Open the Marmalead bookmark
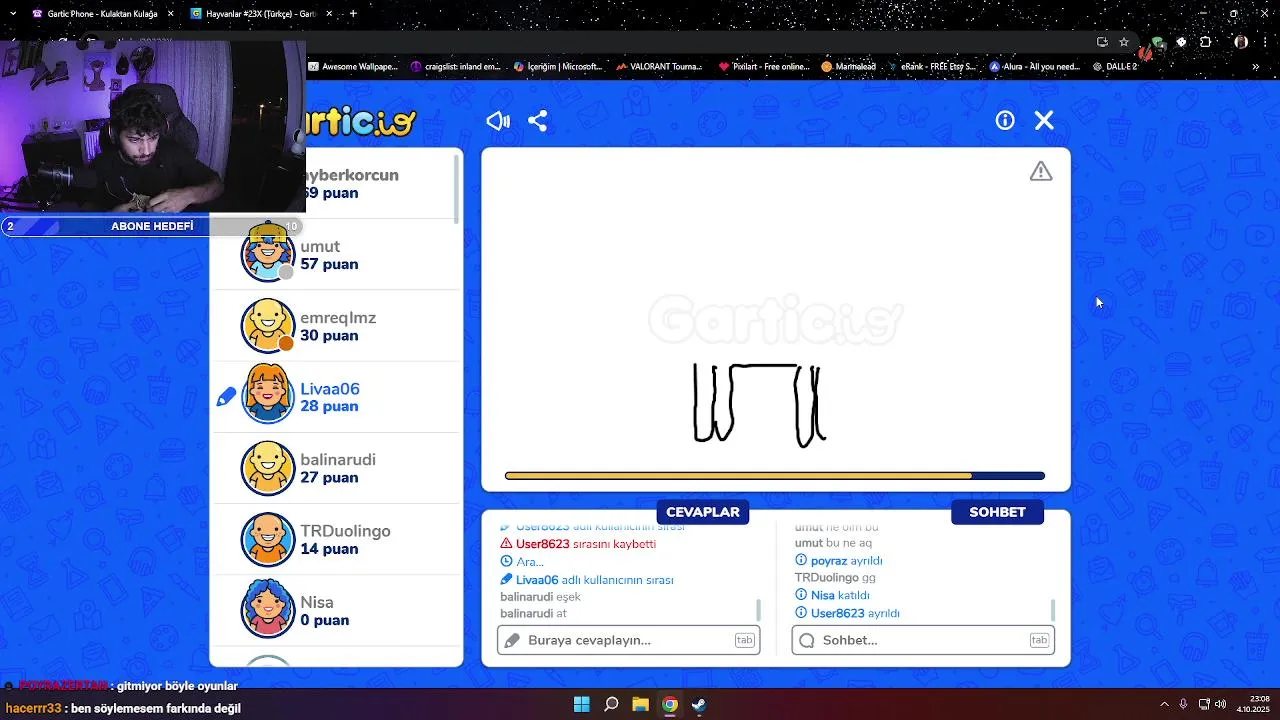The width and height of the screenshot is (1280, 720). coord(848,67)
